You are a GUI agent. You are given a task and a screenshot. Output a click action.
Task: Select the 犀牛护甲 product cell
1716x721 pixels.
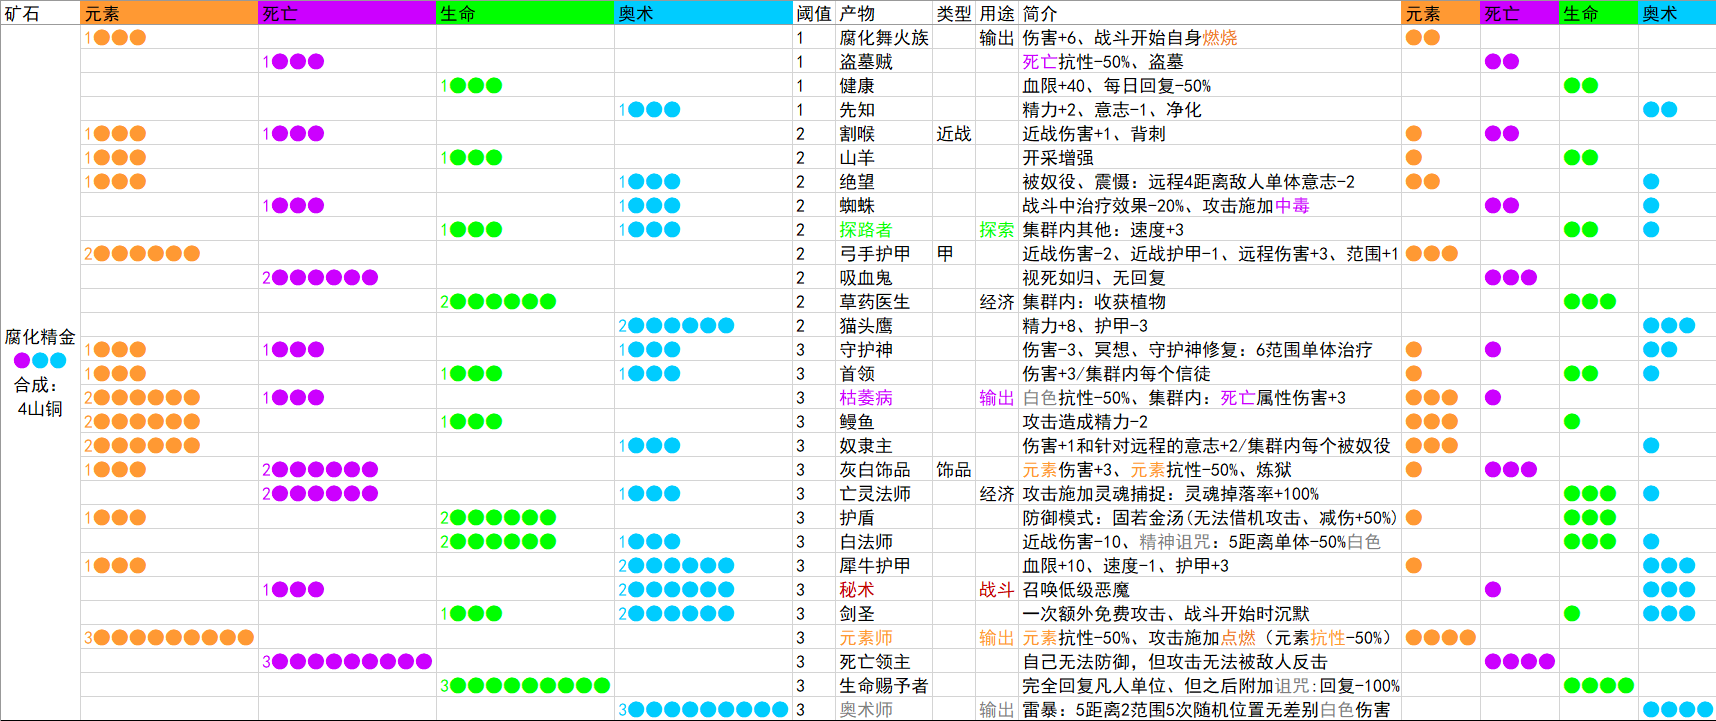pyautogui.click(x=884, y=565)
